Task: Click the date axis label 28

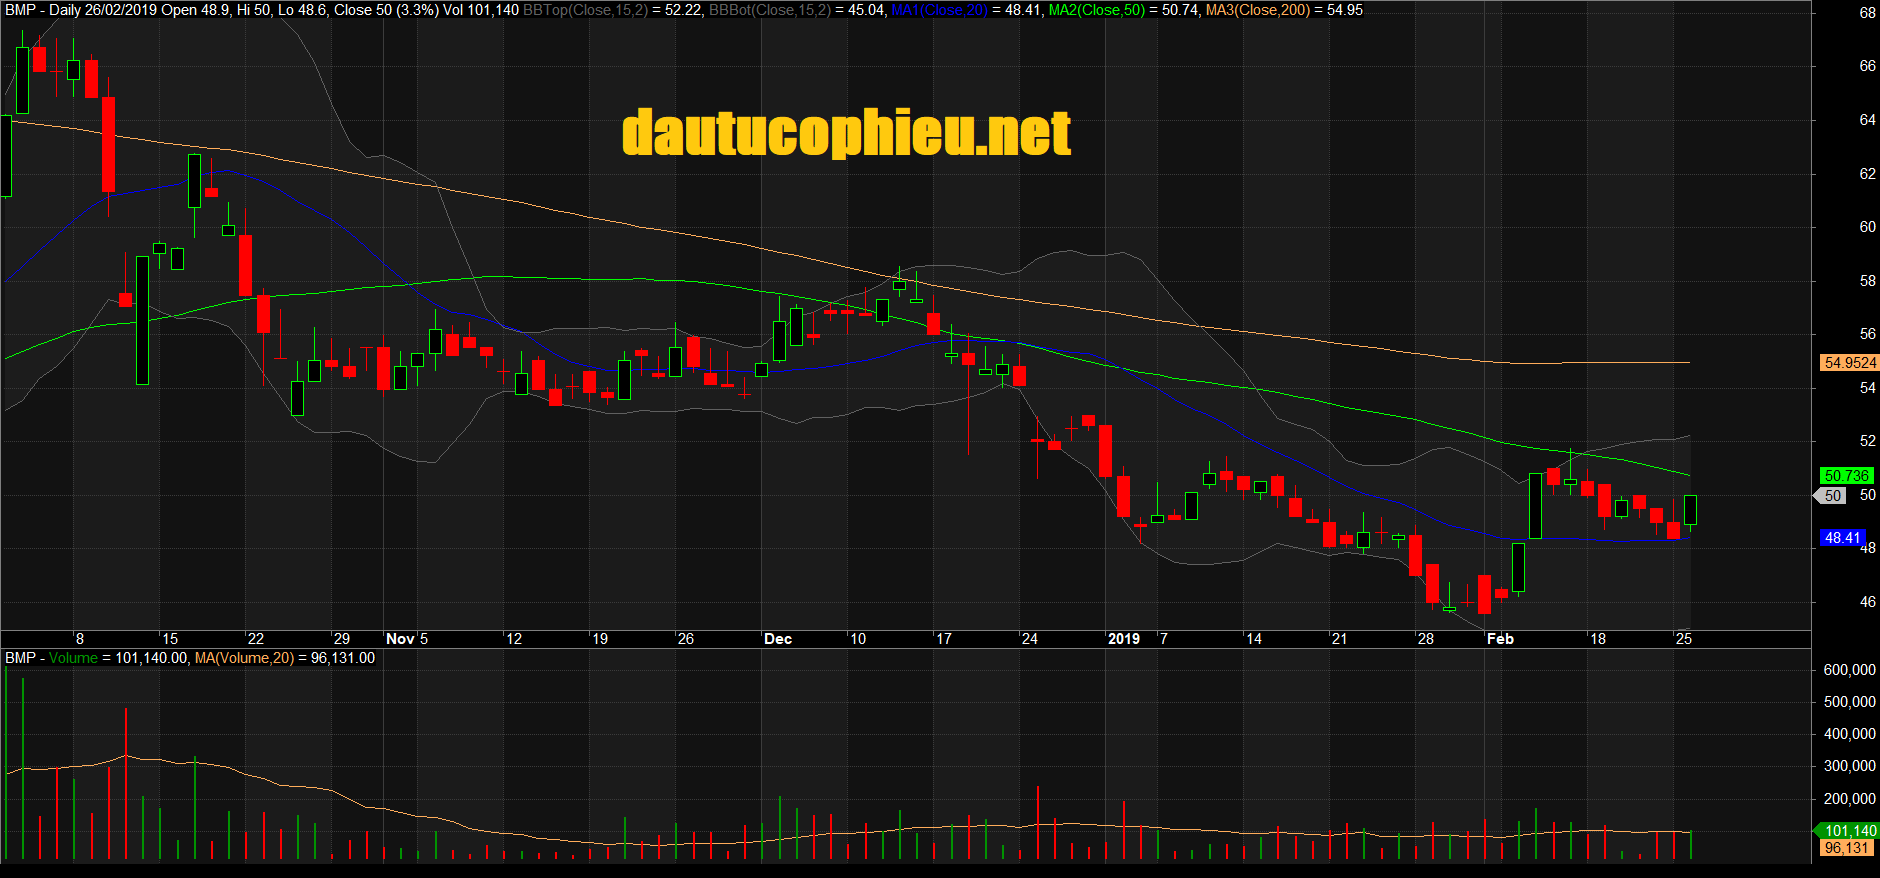Action: pyautogui.click(x=1426, y=639)
